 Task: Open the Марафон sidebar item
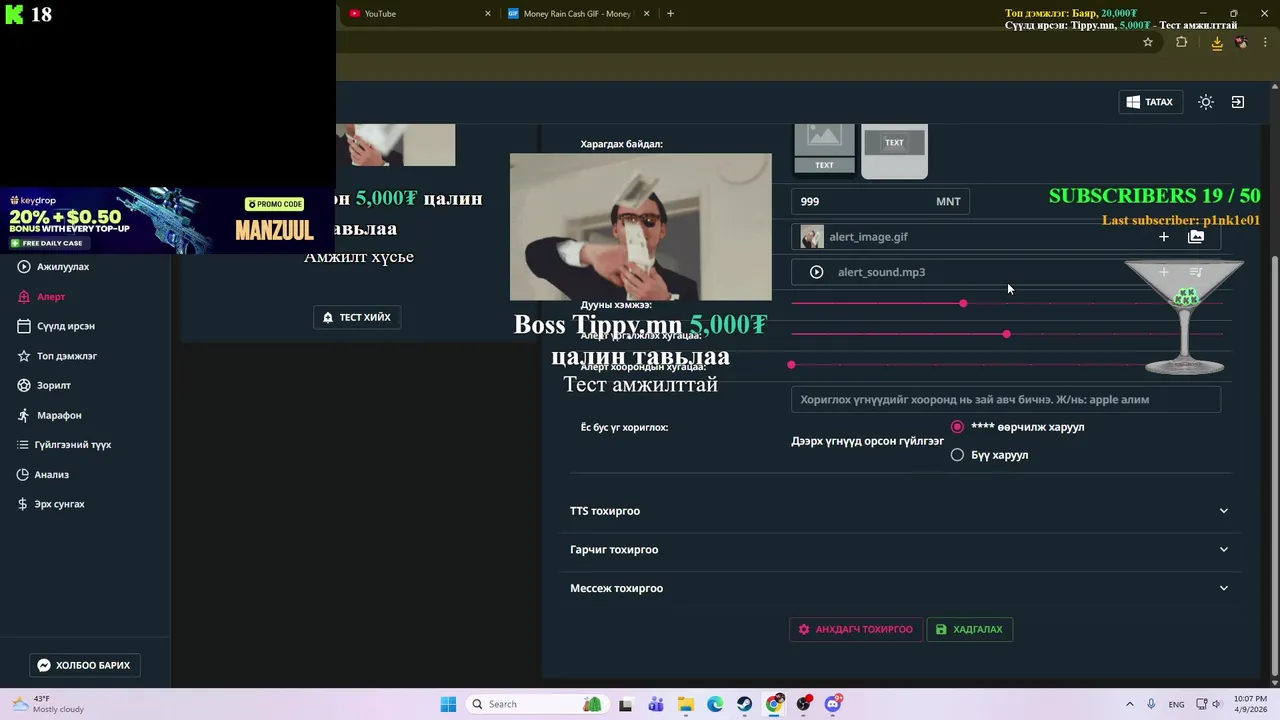coord(50,415)
